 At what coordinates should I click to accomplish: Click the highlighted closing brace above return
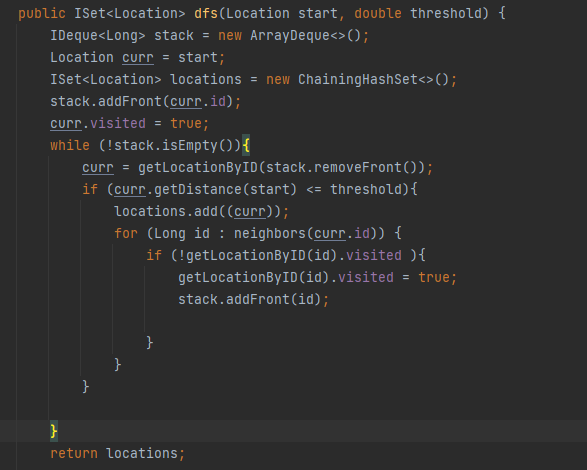point(54,431)
